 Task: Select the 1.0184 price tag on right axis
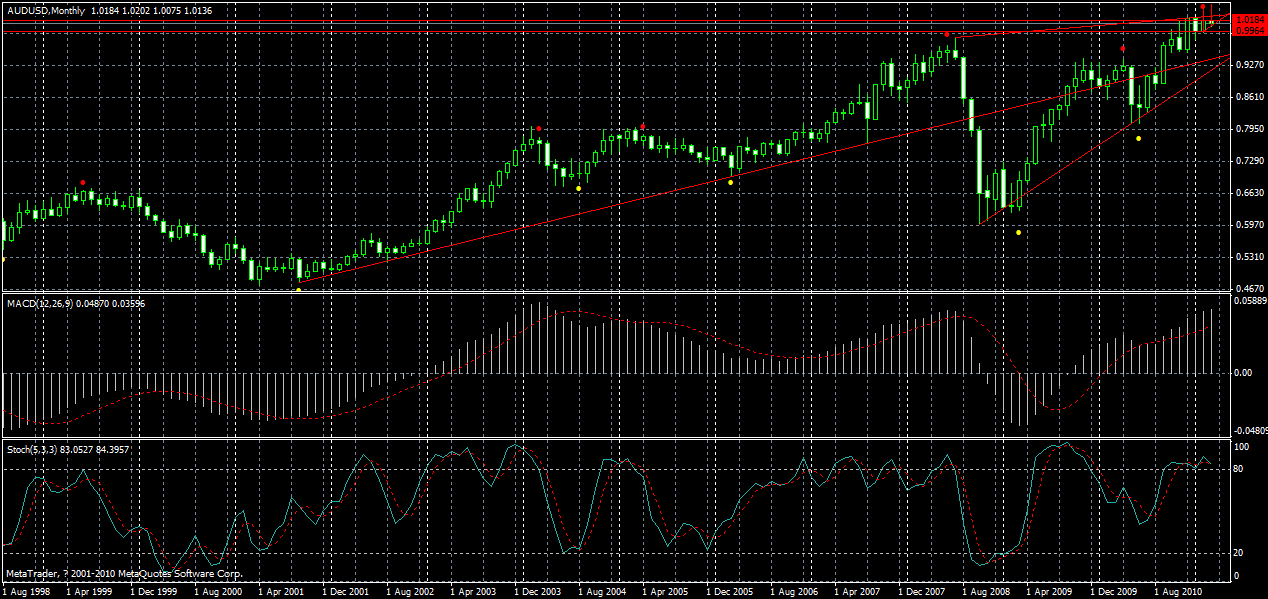1248,17
